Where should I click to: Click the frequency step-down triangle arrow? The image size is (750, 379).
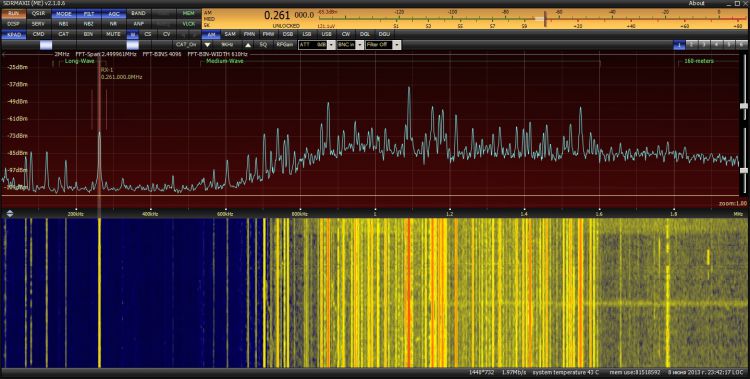coord(207,45)
